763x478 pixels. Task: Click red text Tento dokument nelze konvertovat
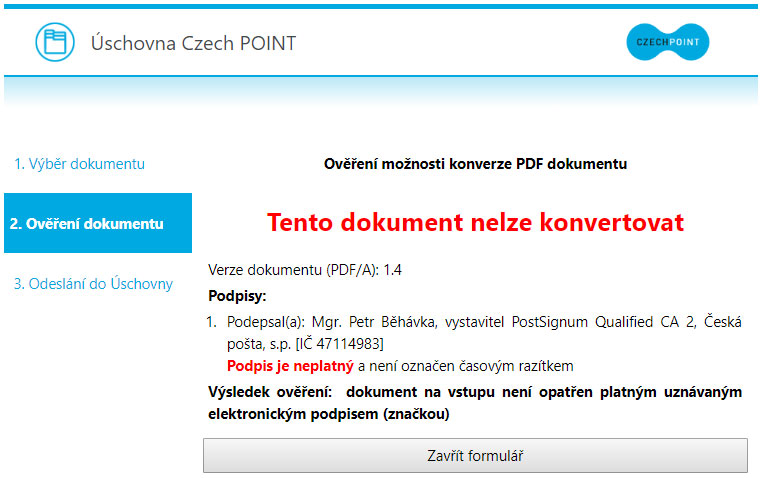[x=475, y=222]
